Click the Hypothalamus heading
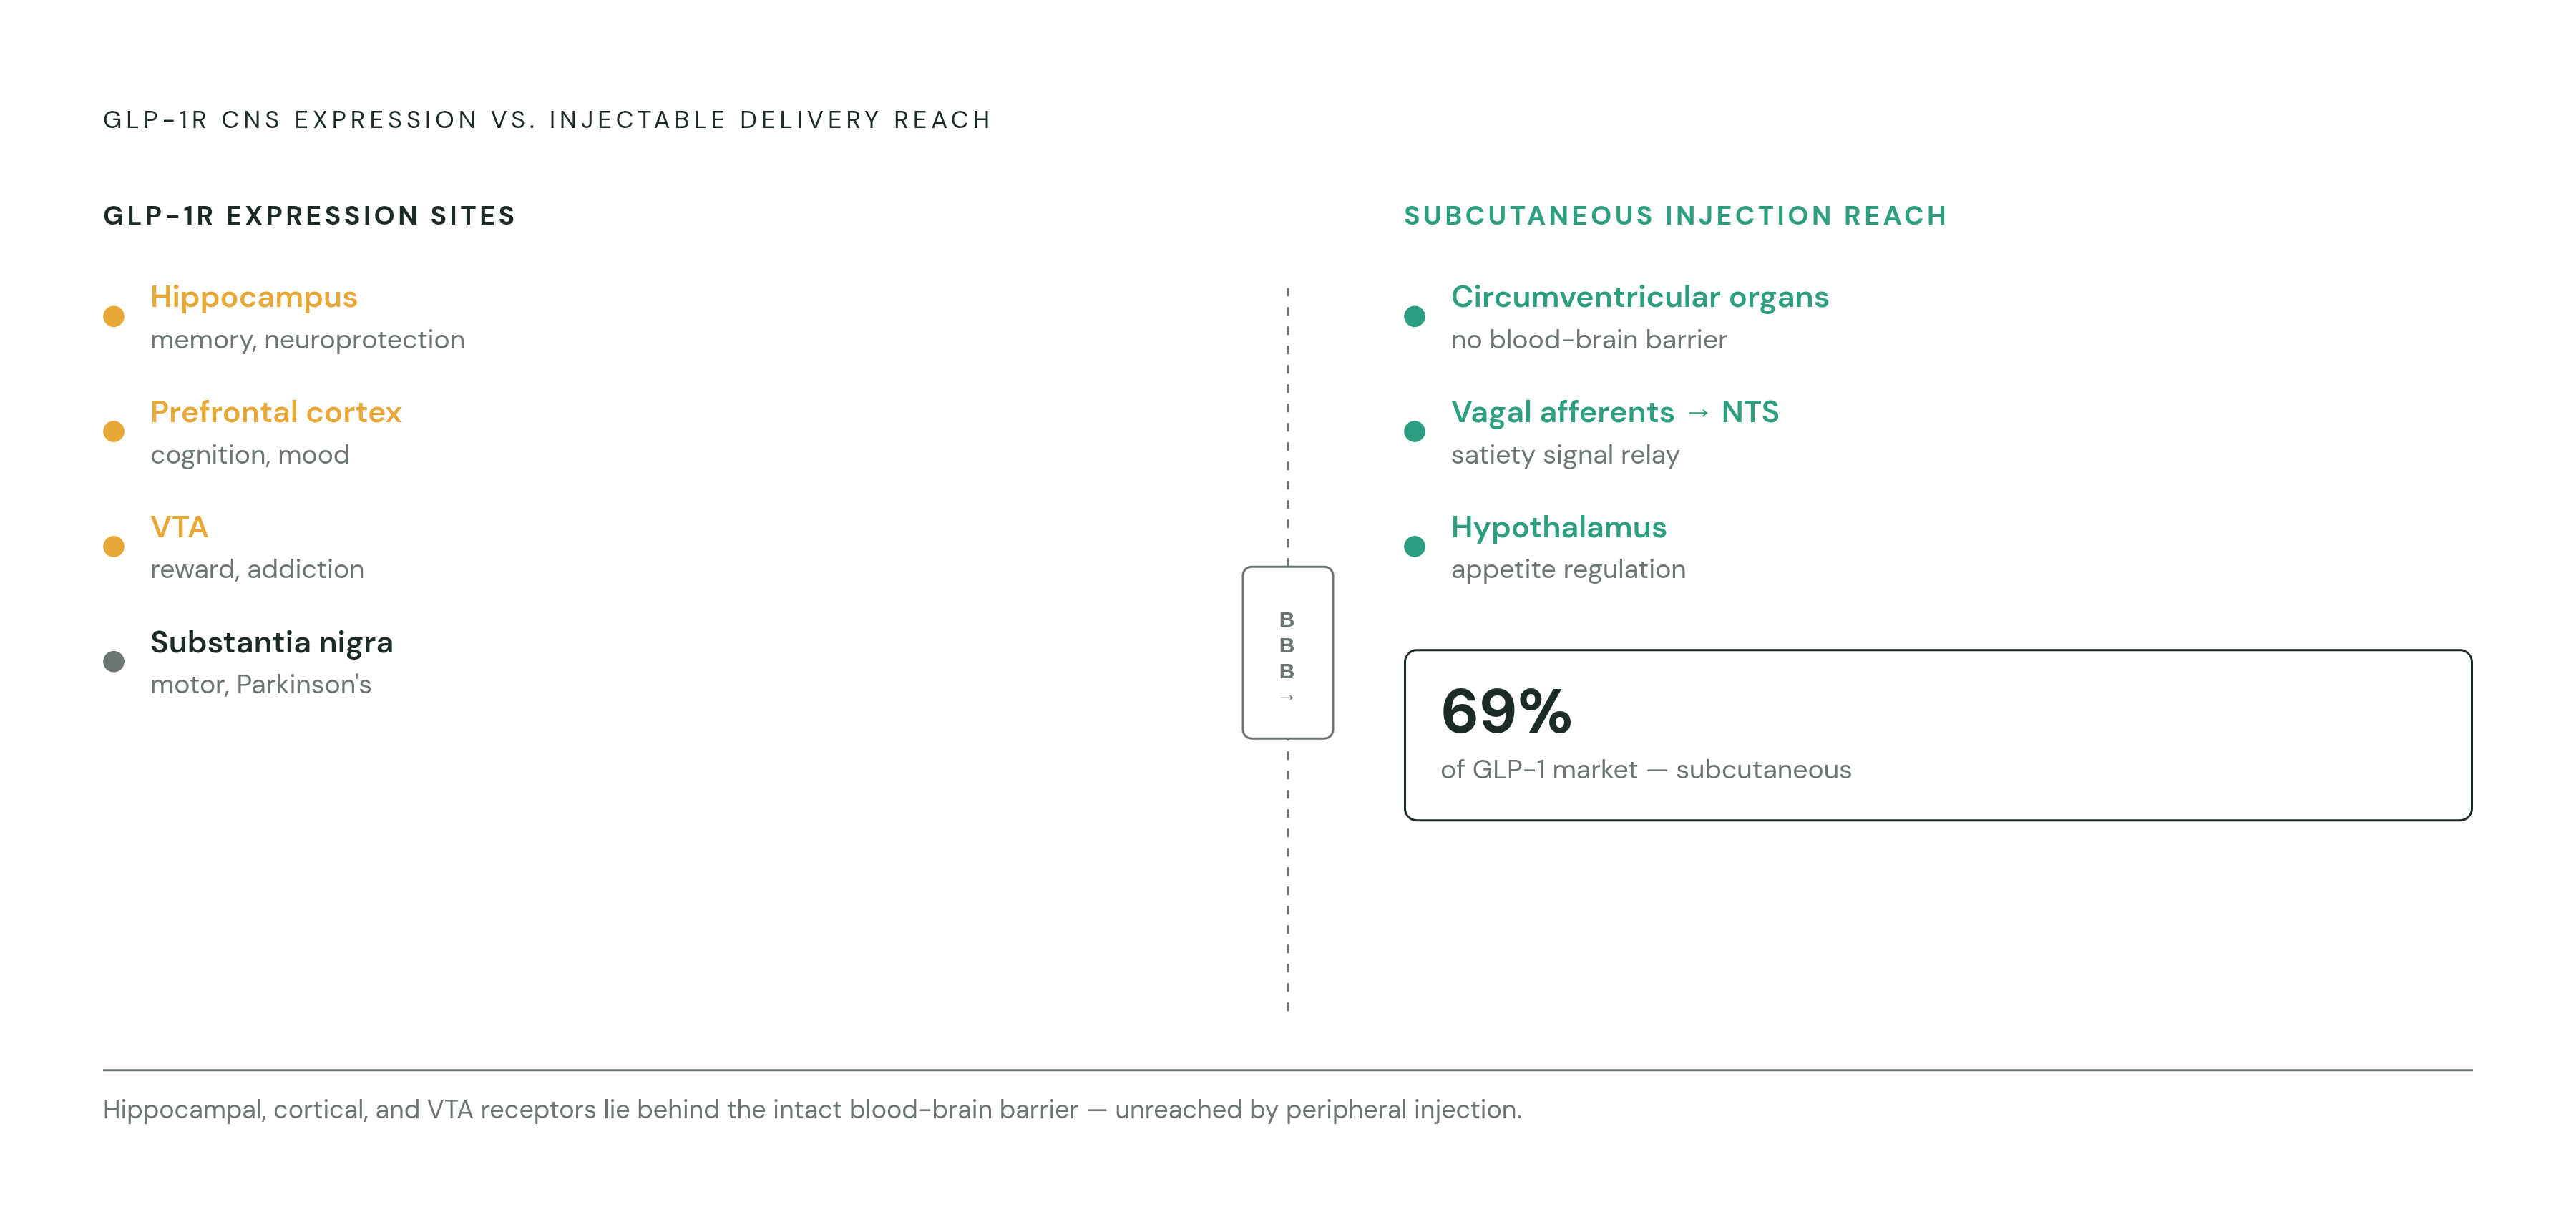Screen dimensions: 2576x1232 click(1558, 527)
